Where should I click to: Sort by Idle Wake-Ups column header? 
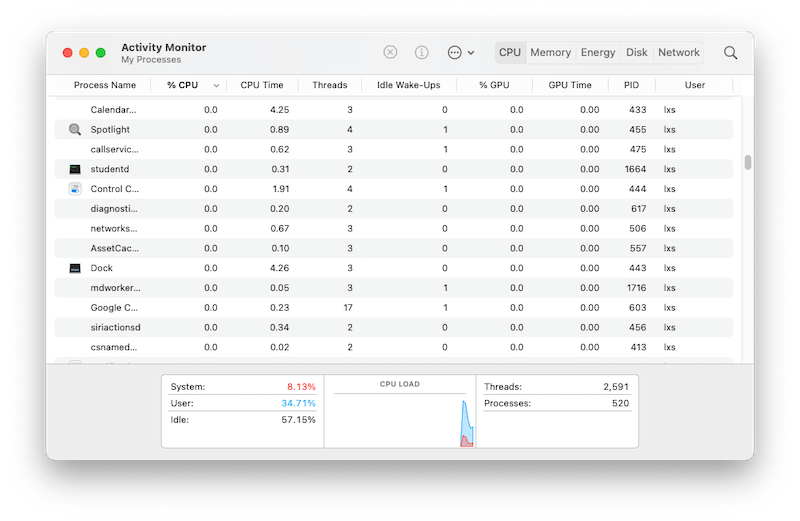coord(409,85)
